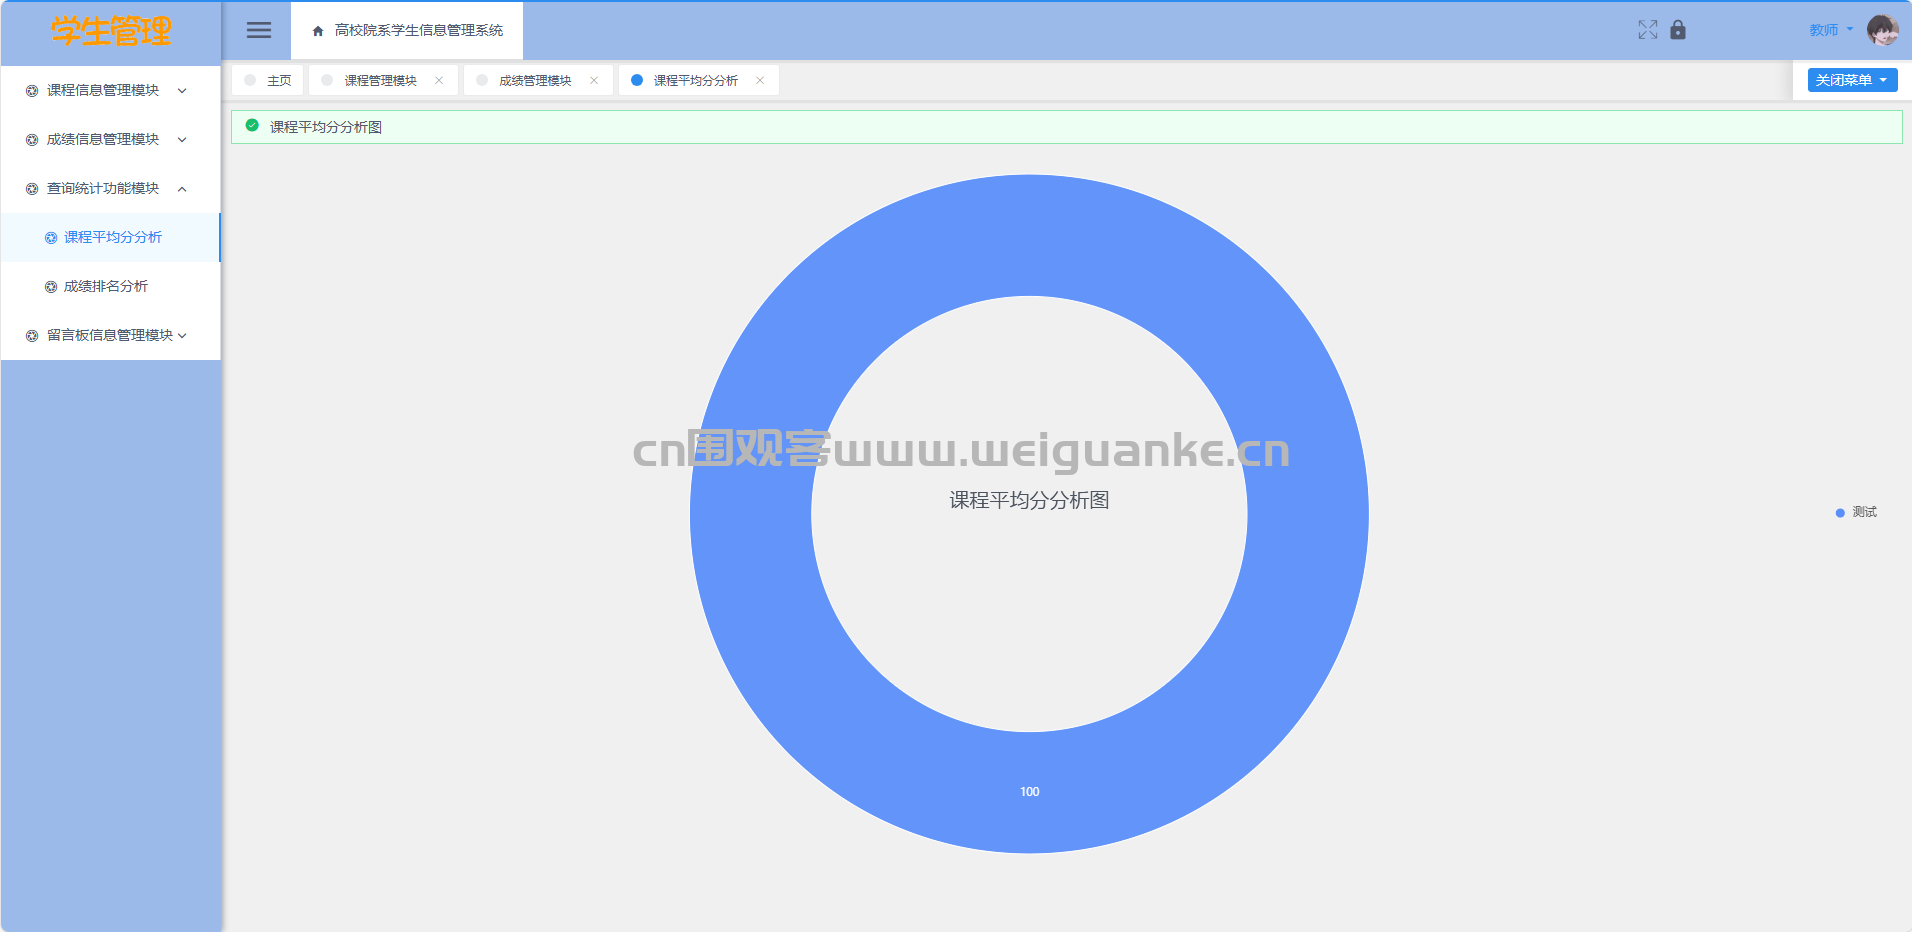Click the home icon in header

pos(318,31)
